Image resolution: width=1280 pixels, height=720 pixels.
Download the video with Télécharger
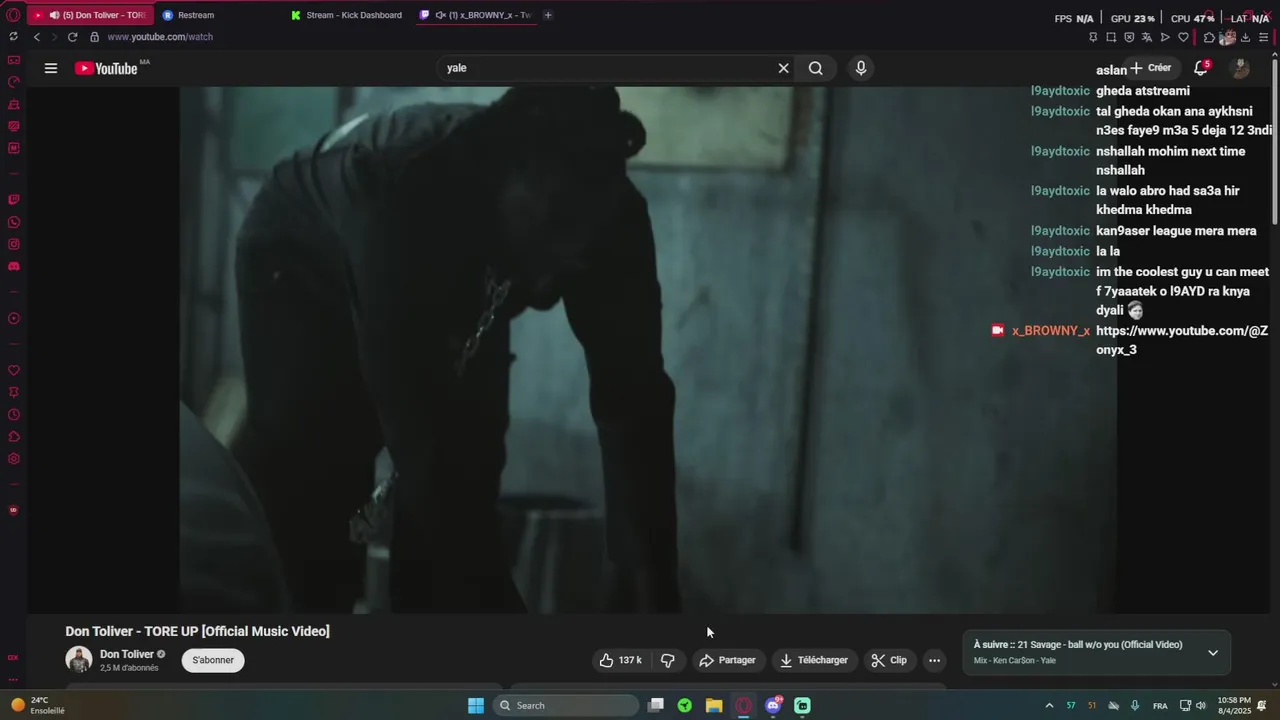[813, 660]
